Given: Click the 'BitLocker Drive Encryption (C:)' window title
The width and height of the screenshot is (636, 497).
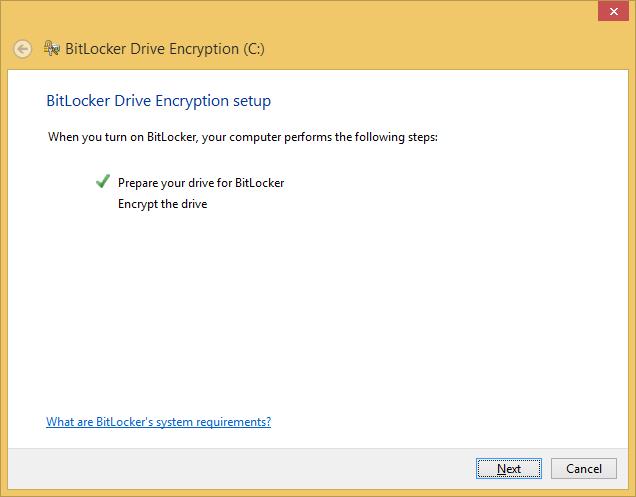Looking at the screenshot, I should [164, 48].
